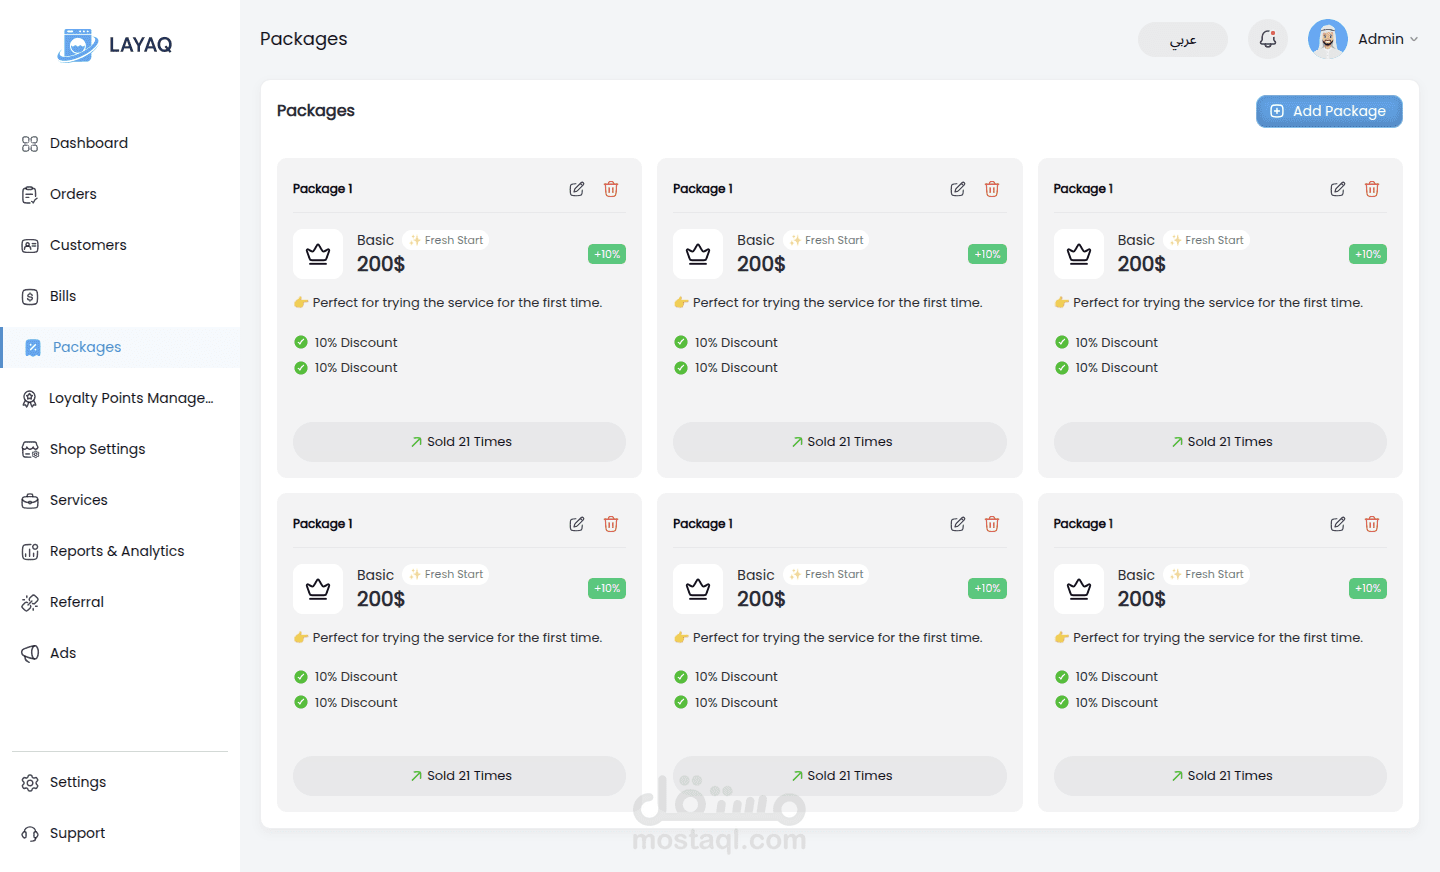This screenshot has width=1440, height=872.
Task: Go to the Orders page
Action: pyautogui.click(x=73, y=194)
